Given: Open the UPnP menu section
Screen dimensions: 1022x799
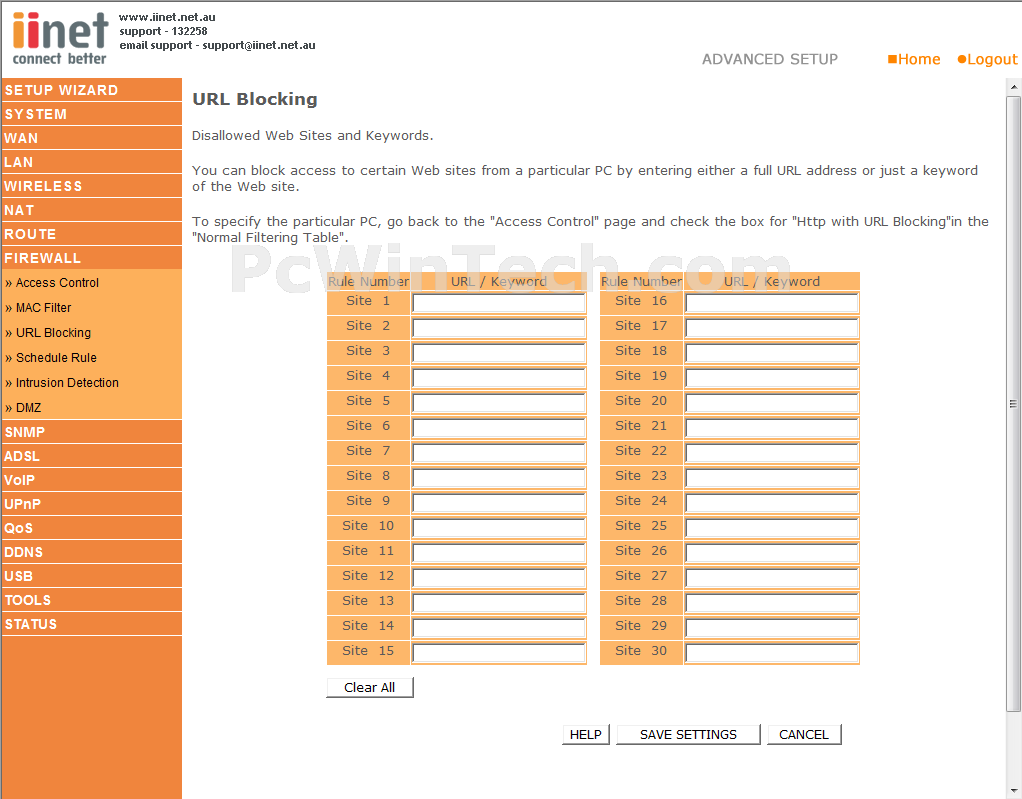Looking at the screenshot, I should pyautogui.click(x=91, y=504).
